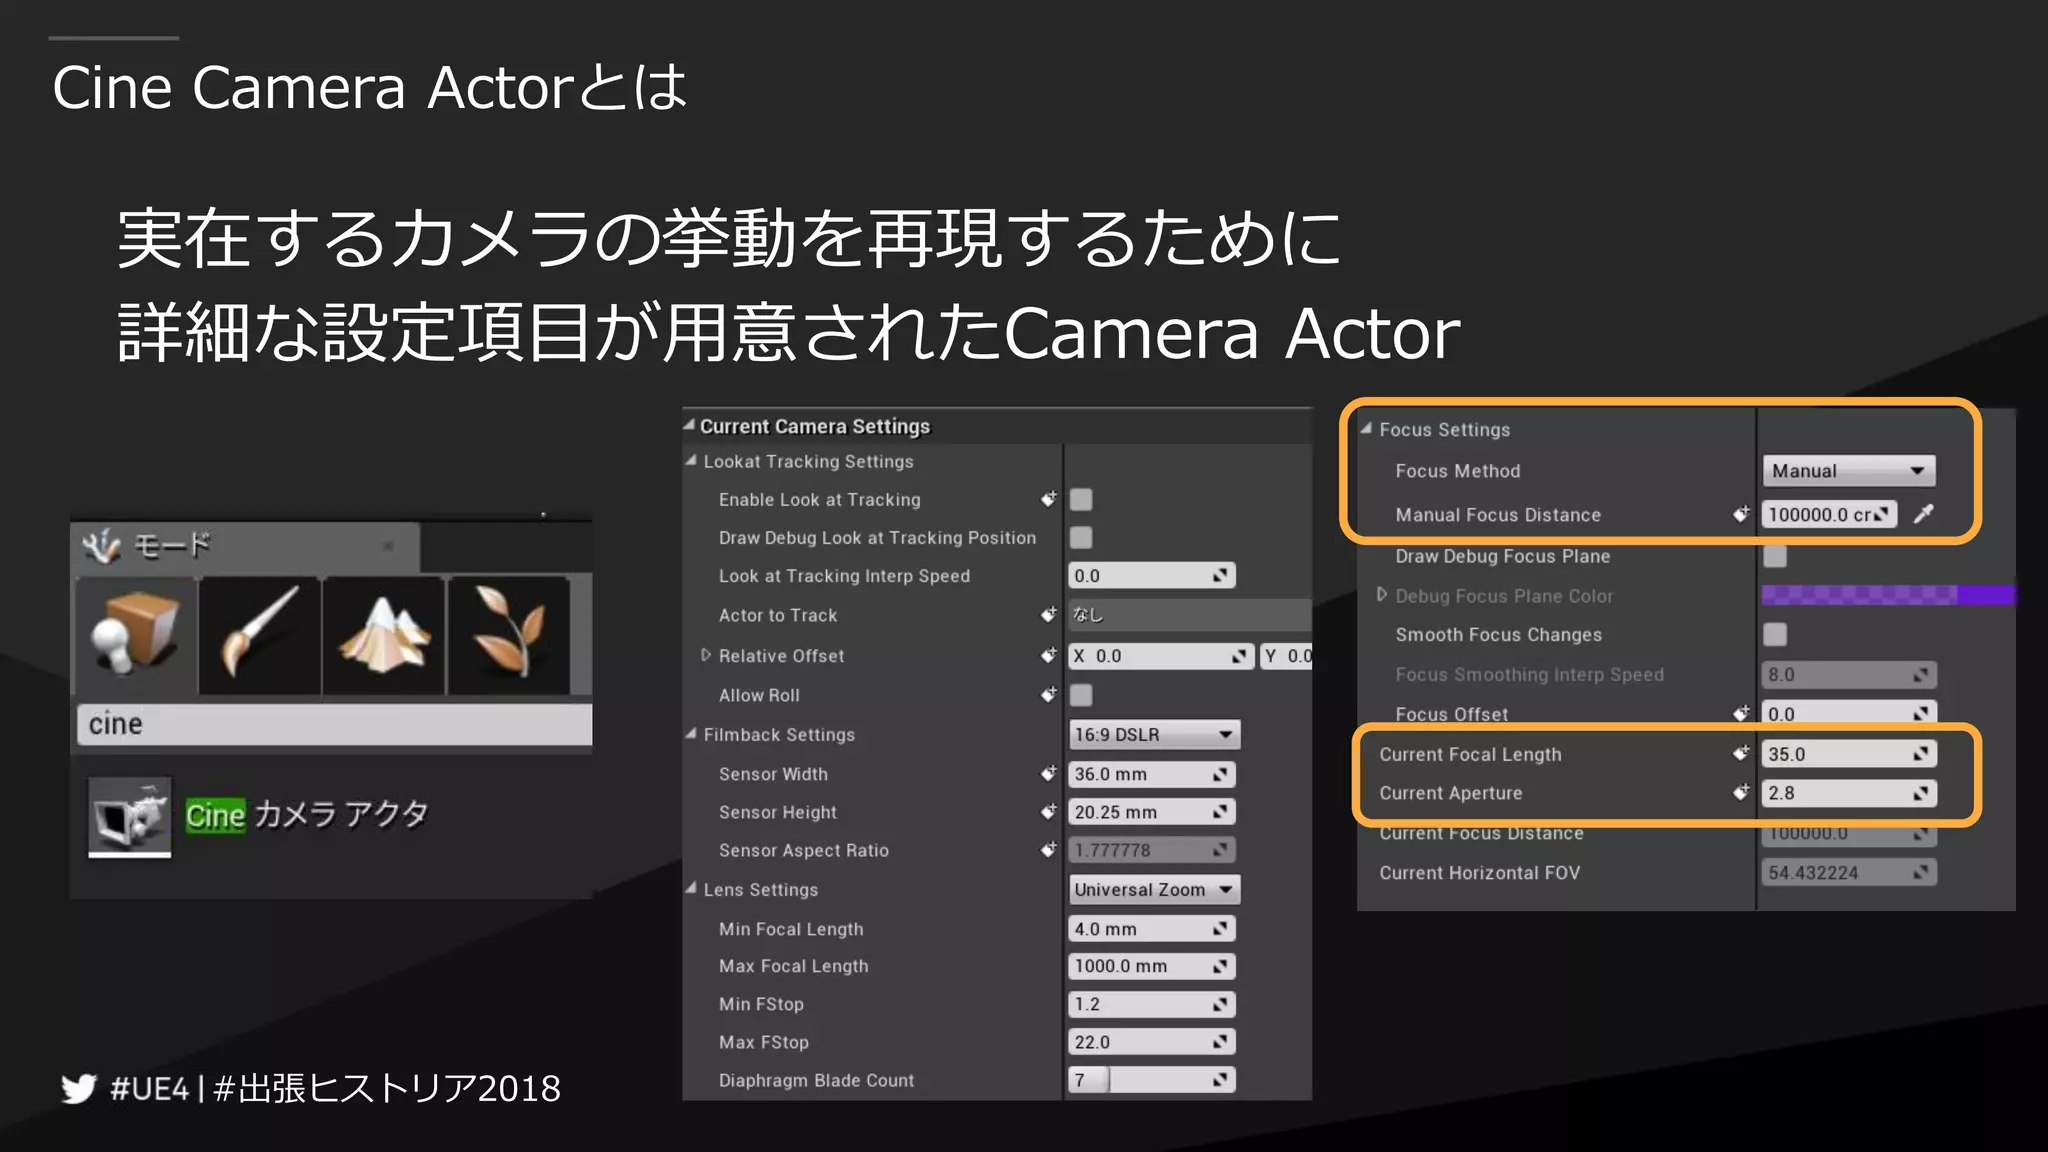Click the Modes tab tool icon
This screenshot has width=2048, height=1152.
pyautogui.click(x=101, y=546)
